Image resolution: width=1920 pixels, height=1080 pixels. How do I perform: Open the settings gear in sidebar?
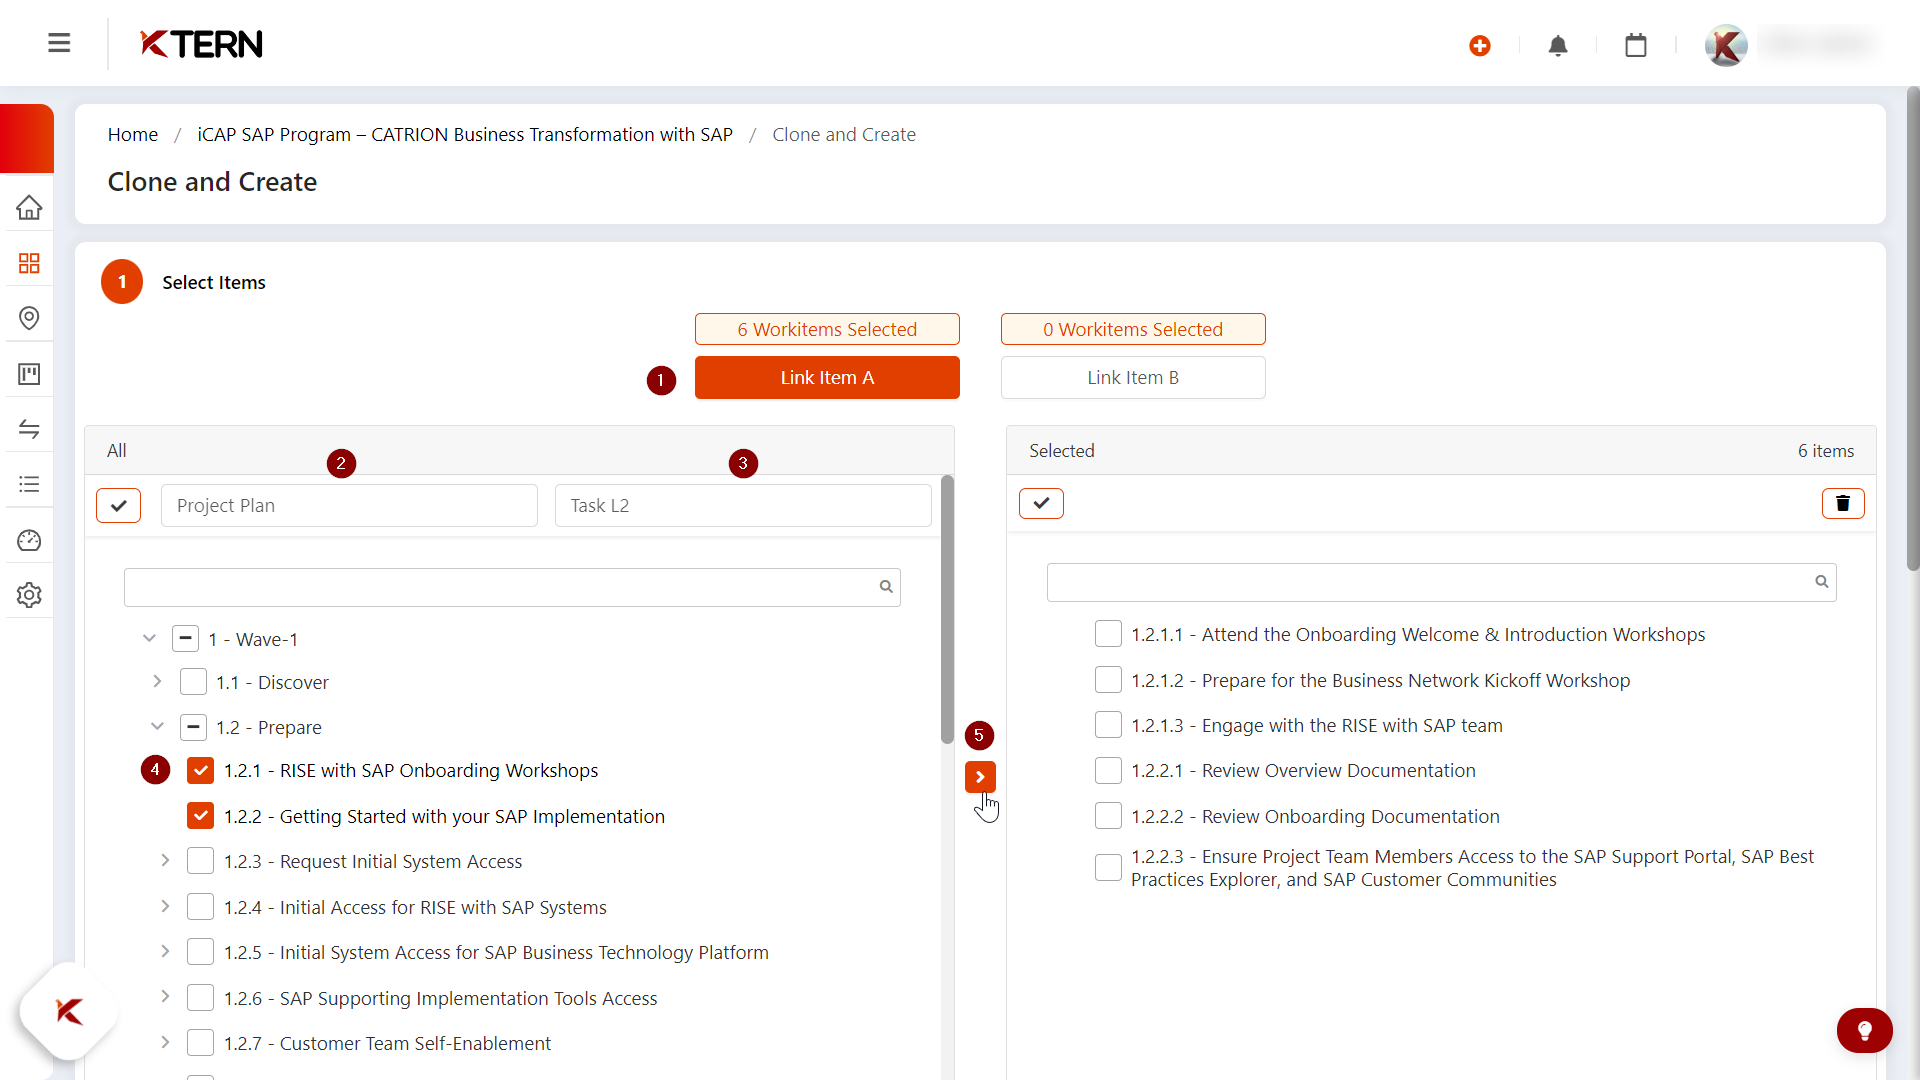(29, 595)
